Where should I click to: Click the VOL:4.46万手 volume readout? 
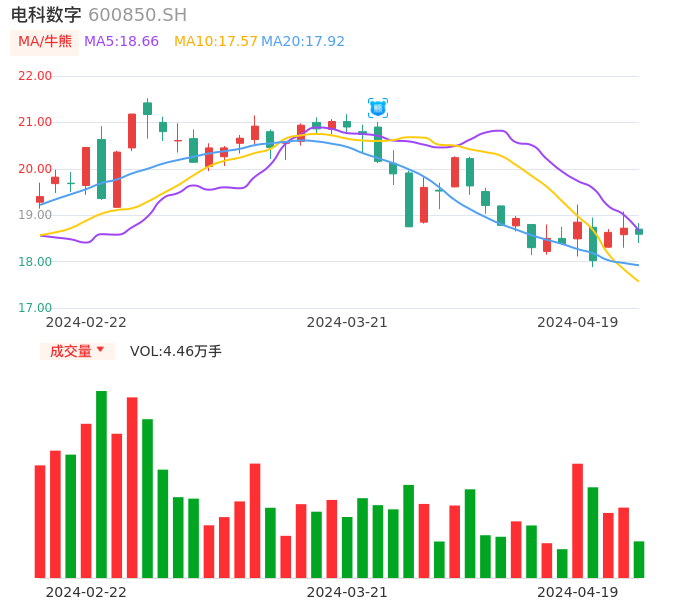(176, 351)
